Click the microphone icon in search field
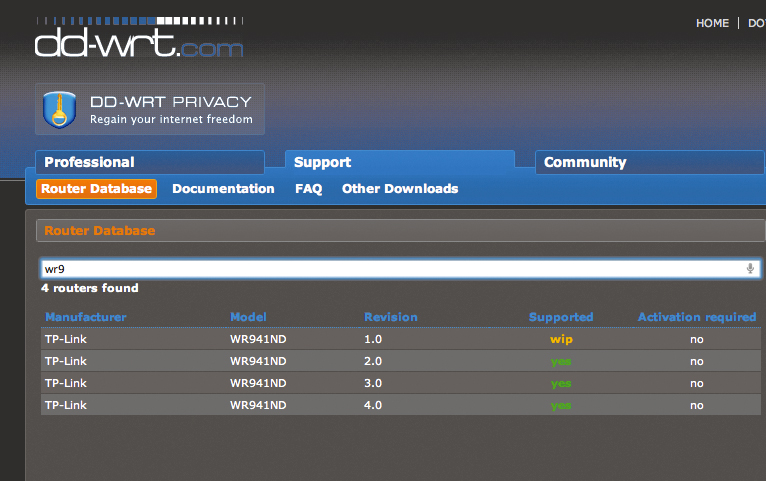Image resolution: width=766 pixels, height=481 pixels. click(750, 269)
